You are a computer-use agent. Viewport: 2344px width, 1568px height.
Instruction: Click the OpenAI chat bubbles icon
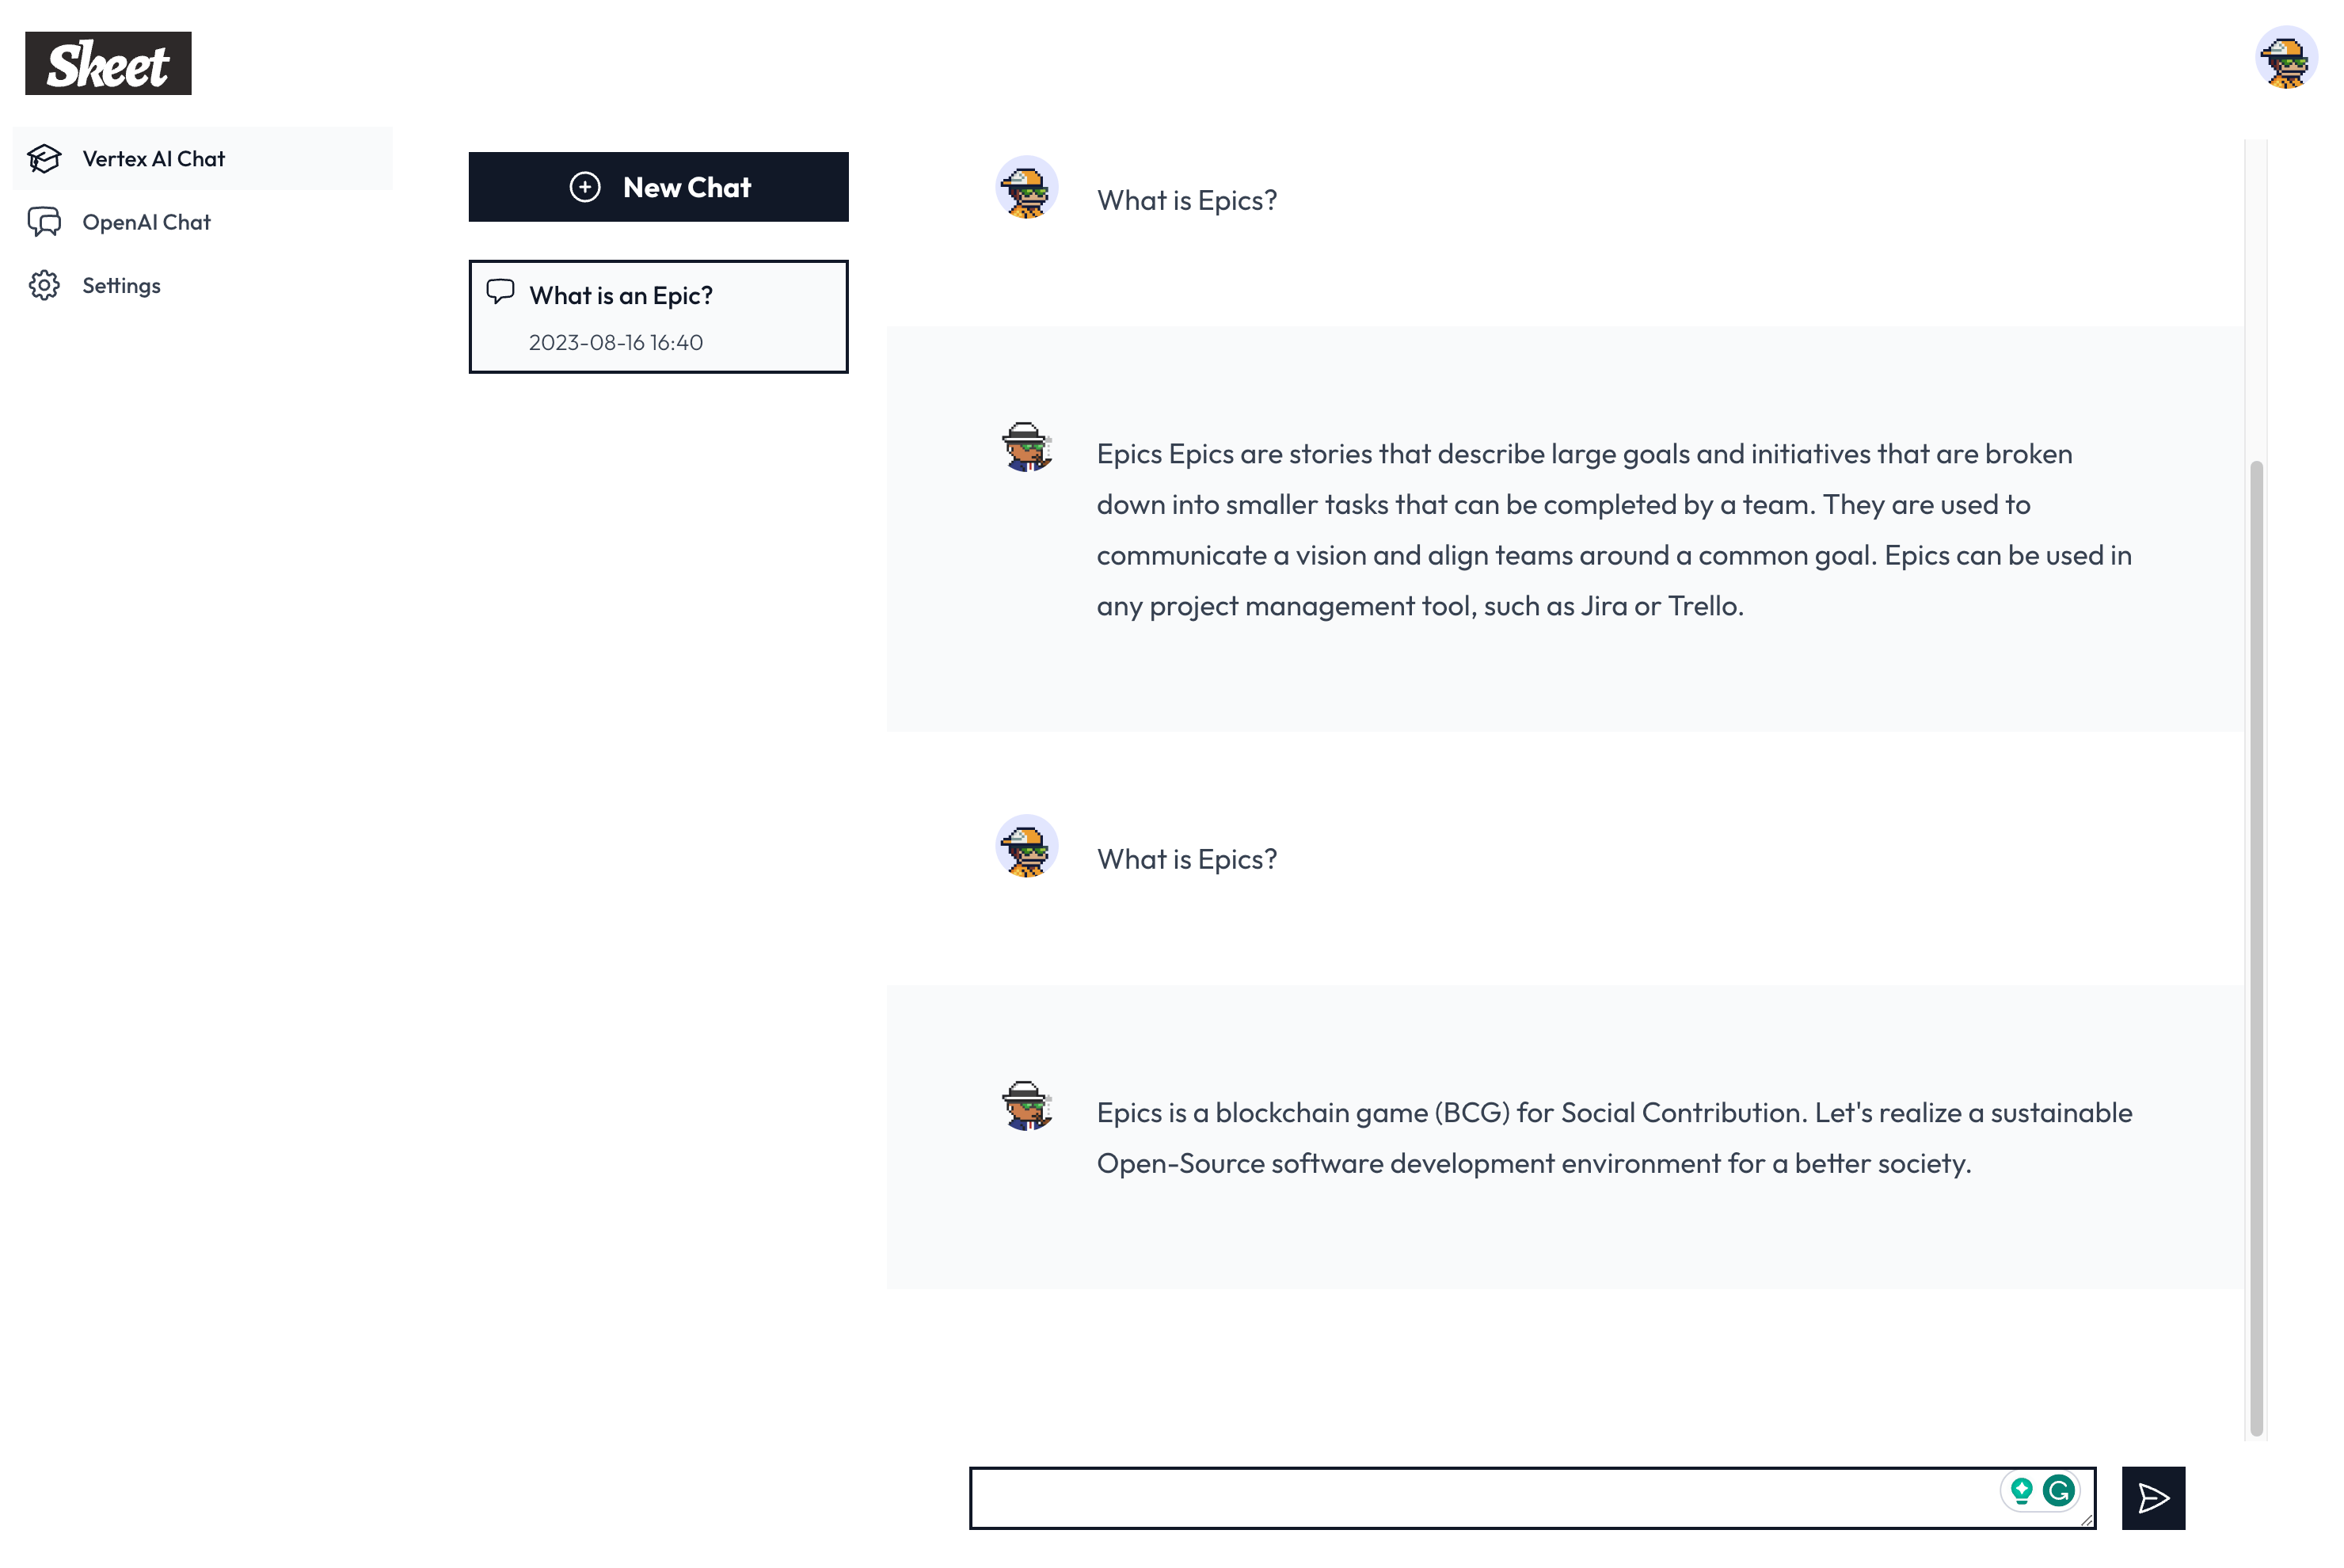coord(44,222)
